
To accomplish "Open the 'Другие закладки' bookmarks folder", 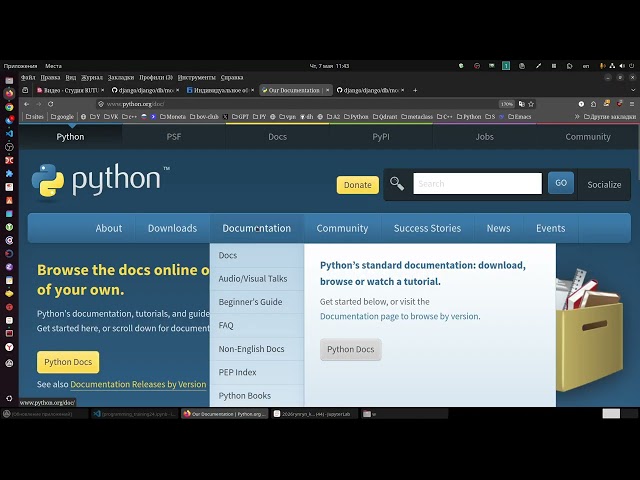I will click(x=610, y=117).
